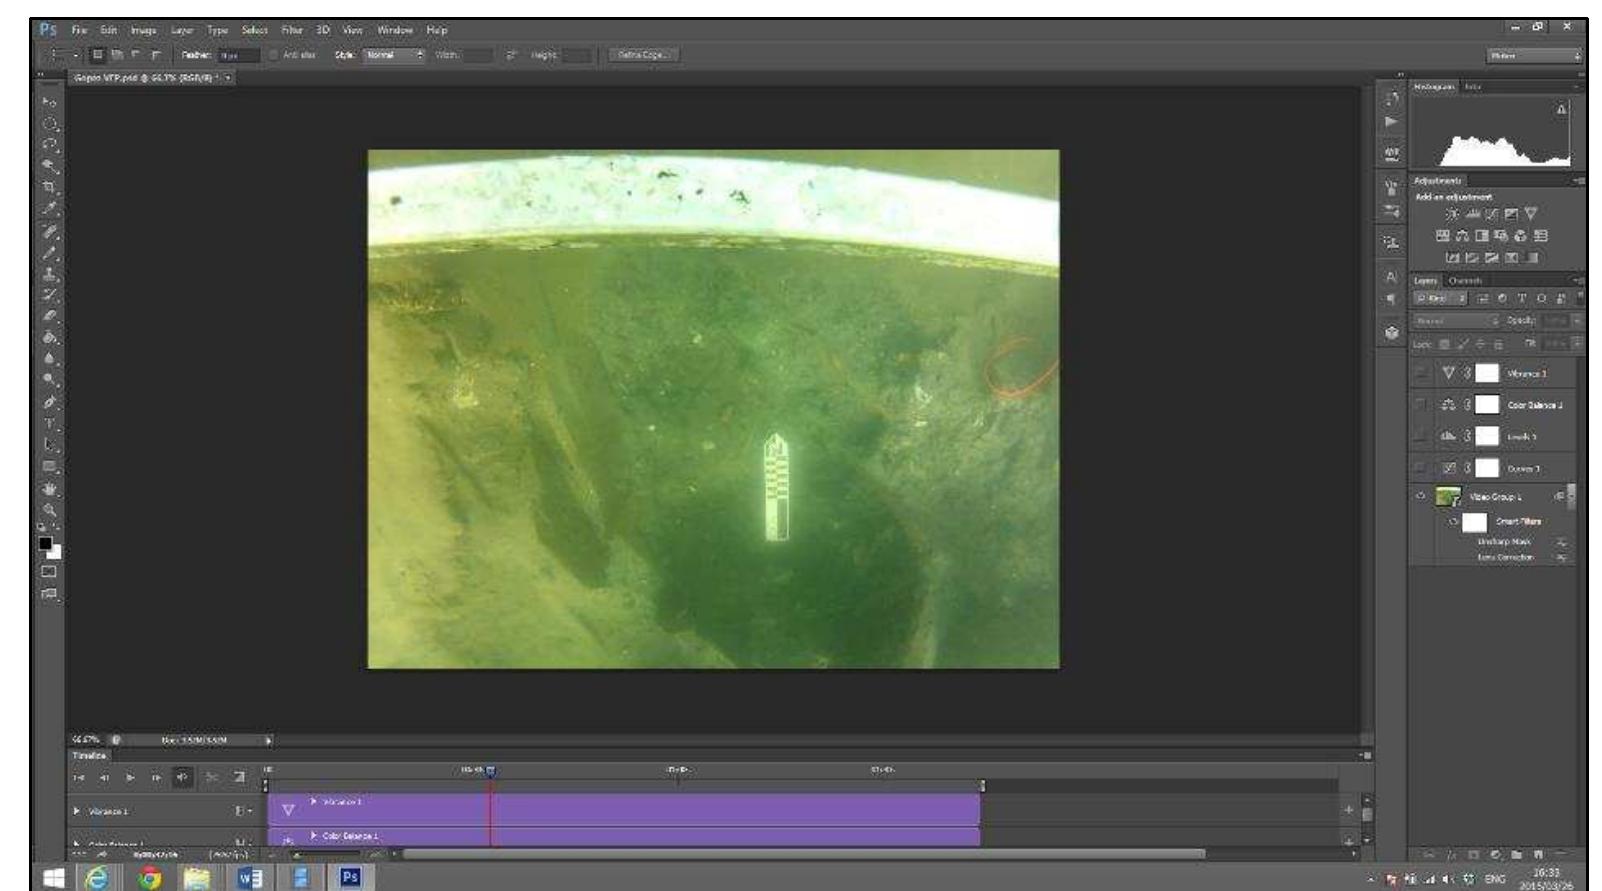Add a Color Balance adjustment icon
The width and height of the screenshot is (1602, 891).
pyautogui.click(x=1462, y=236)
